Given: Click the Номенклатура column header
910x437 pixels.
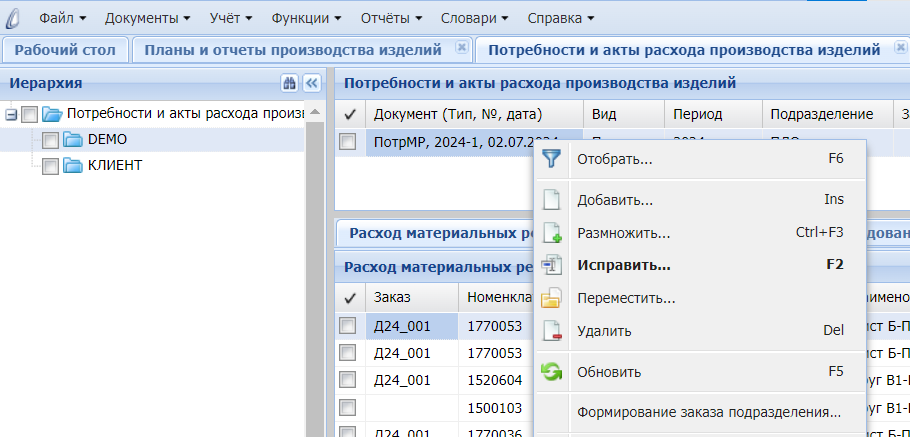Looking at the screenshot, I should tap(493, 297).
